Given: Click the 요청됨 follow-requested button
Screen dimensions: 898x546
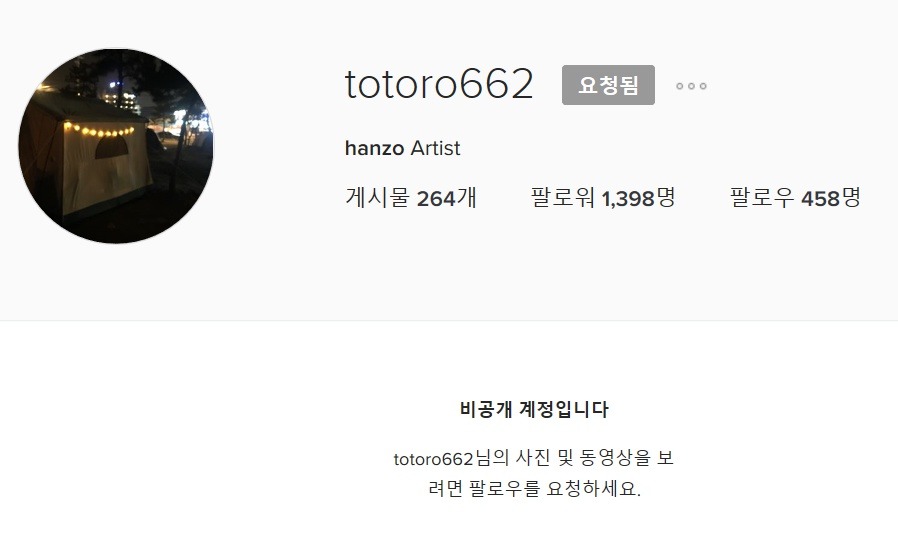Looking at the screenshot, I should [x=608, y=85].
